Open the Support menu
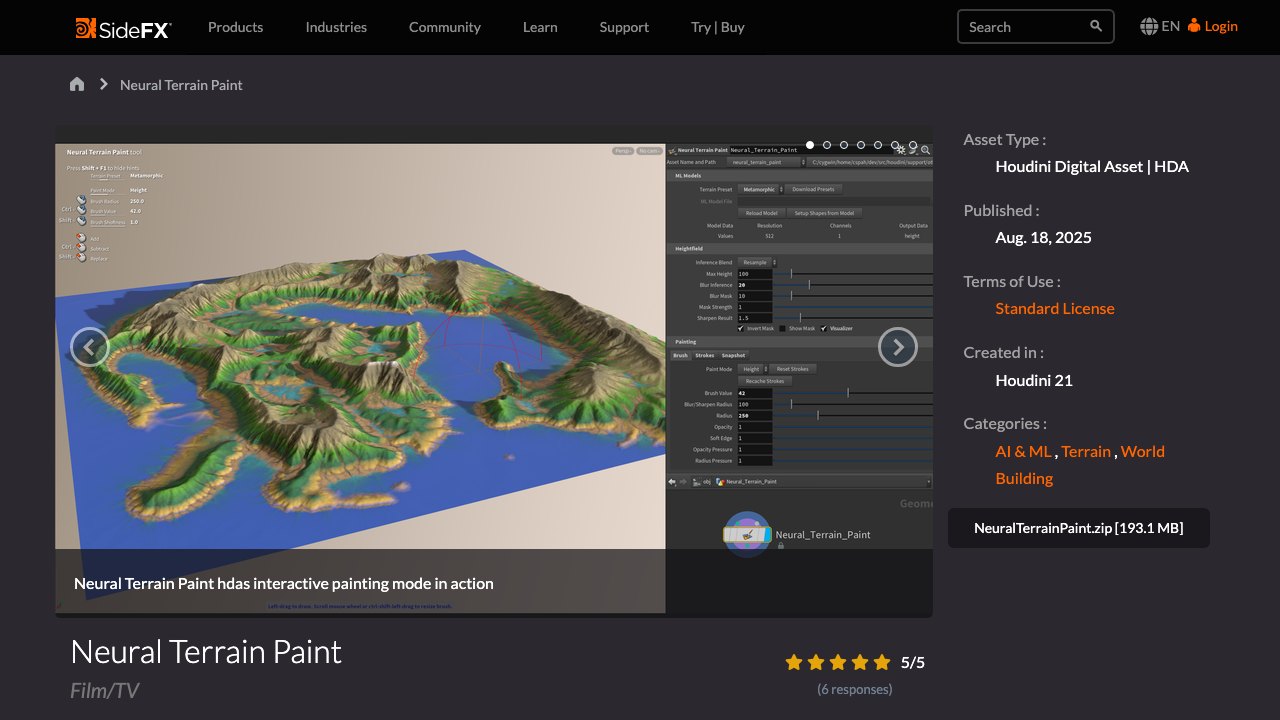 pyautogui.click(x=624, y=27)
